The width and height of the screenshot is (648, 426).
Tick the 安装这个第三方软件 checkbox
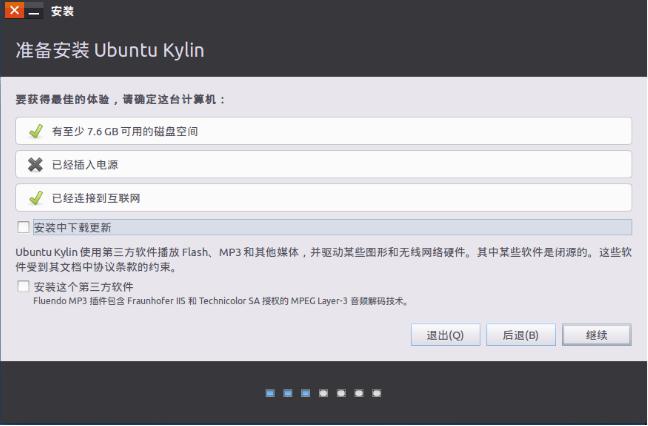[x=23, y=286]
